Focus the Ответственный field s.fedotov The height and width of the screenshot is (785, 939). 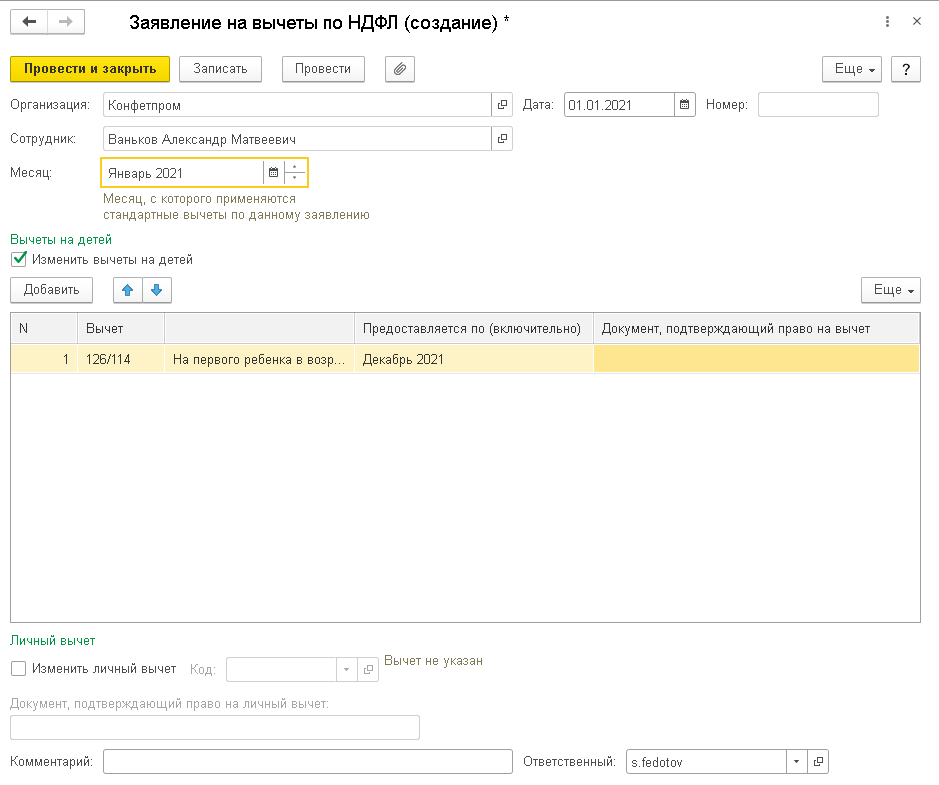(706, 762)
